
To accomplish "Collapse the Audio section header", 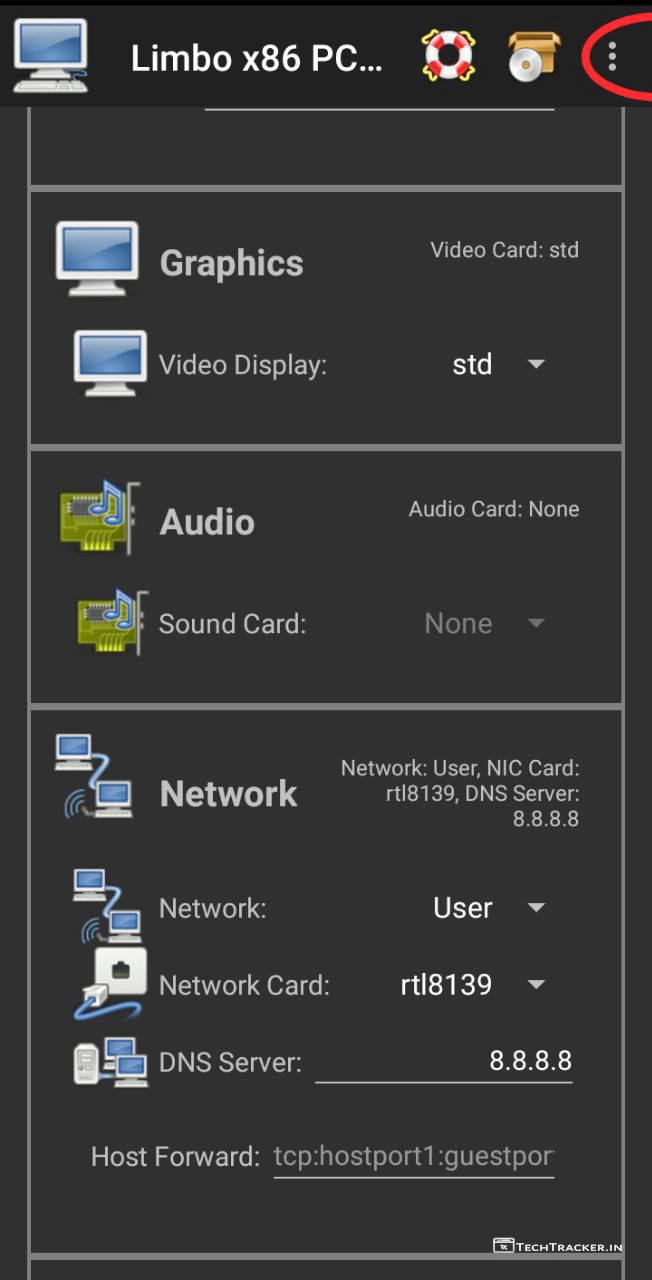I will (x=207, y=522).
